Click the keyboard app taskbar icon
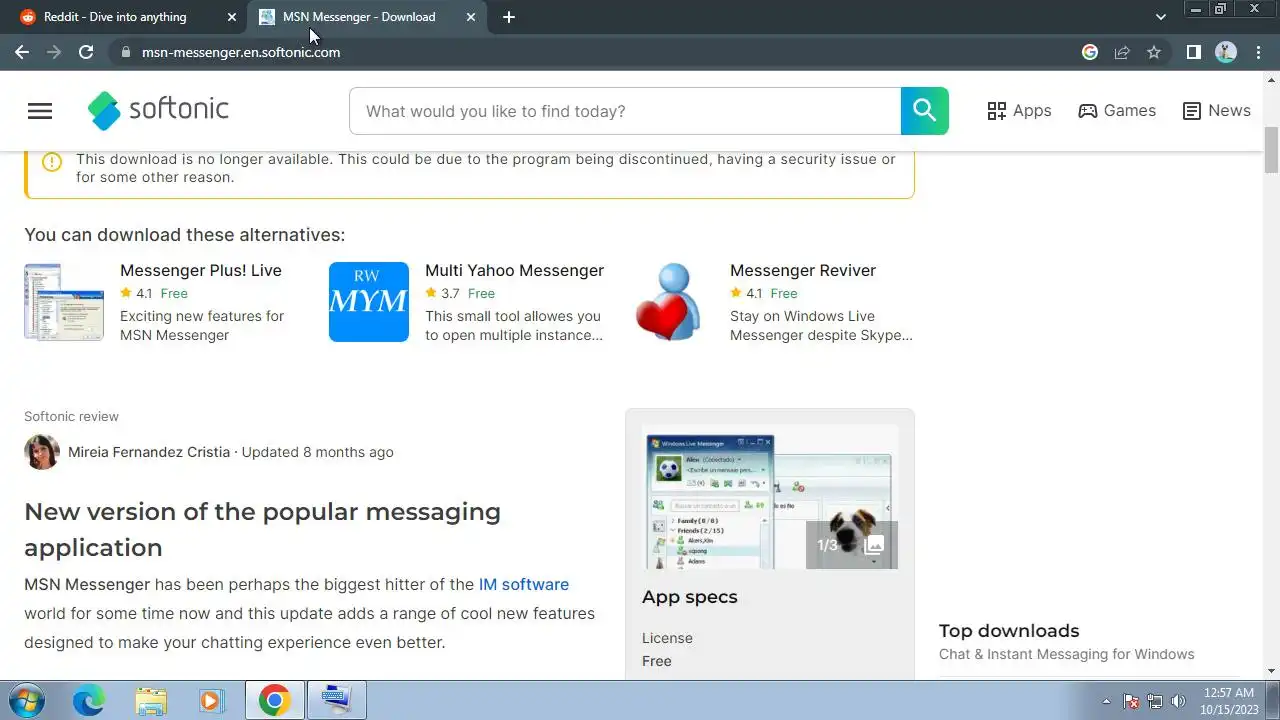1280x720 pixels. point(336,701)
